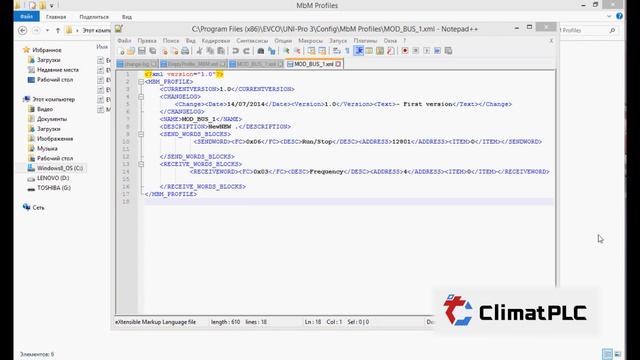Click 'length : 610' in status bar
Viewport: 640px width, 360px height.
click(225, 322)
